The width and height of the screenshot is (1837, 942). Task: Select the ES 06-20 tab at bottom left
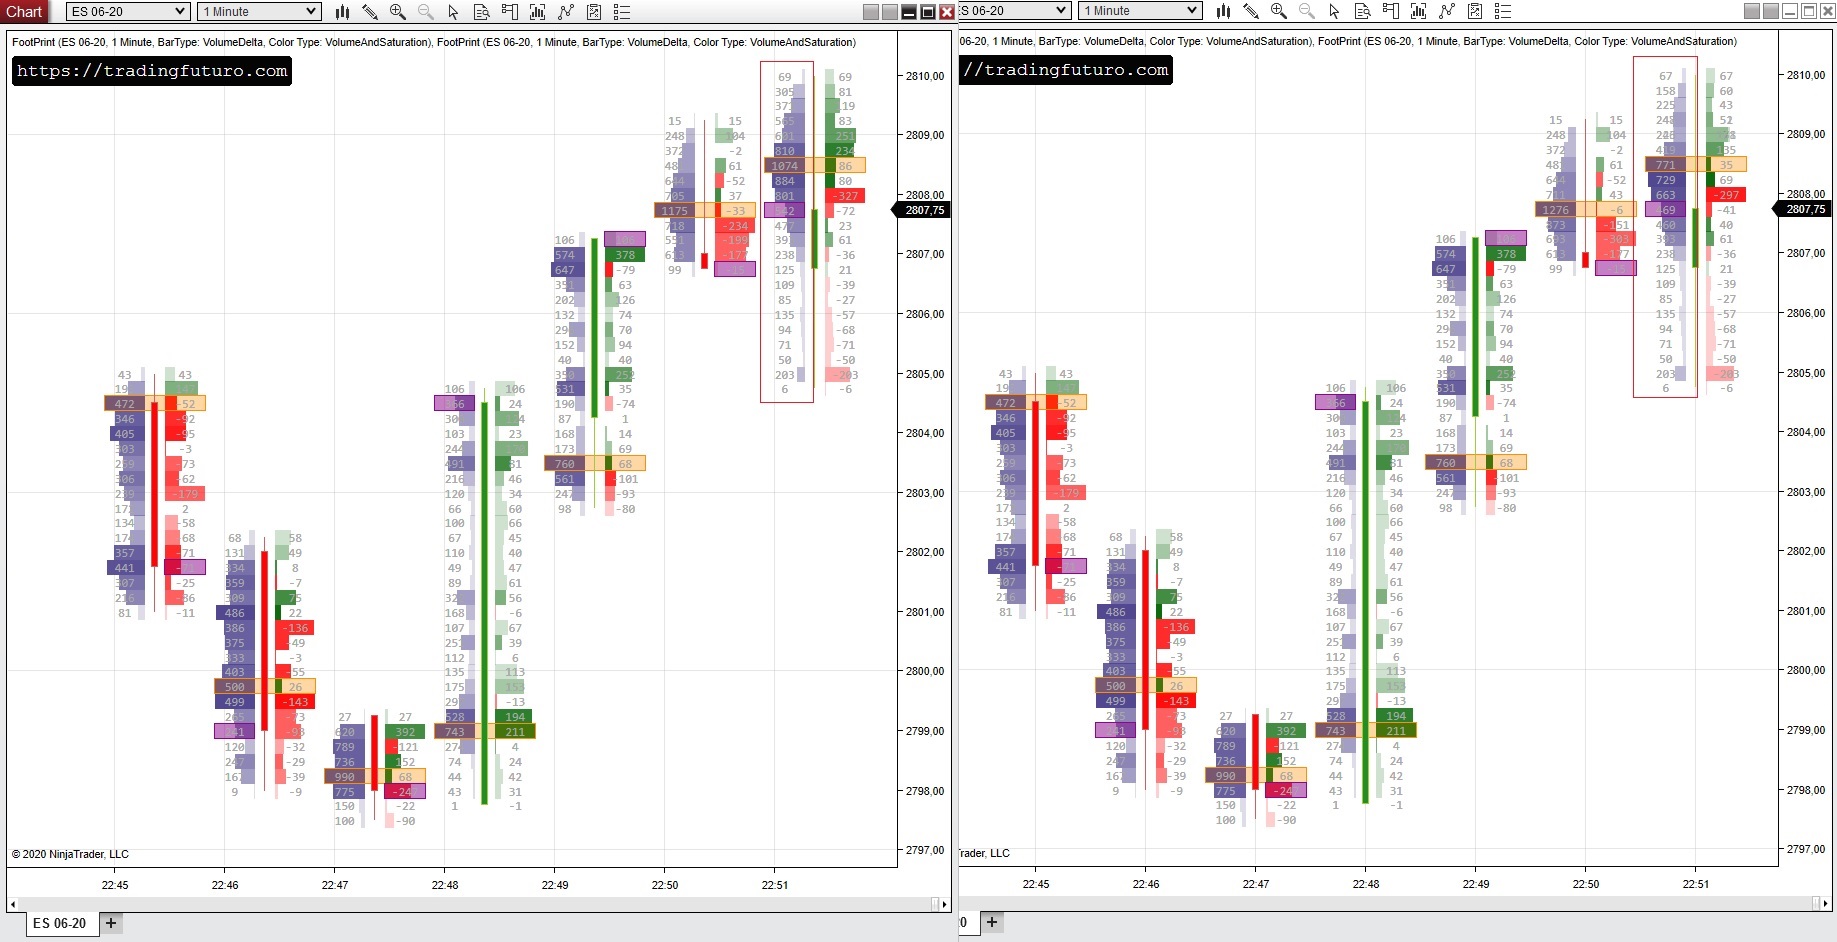[59, 923]
